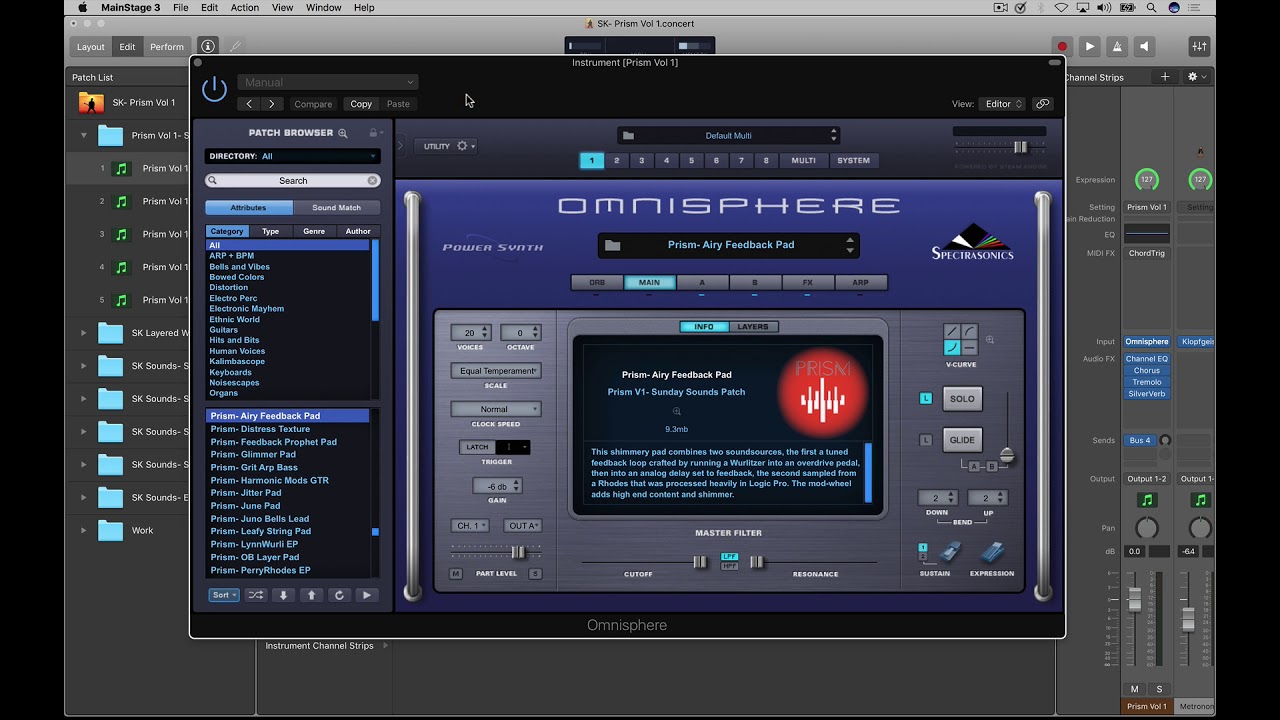Click the link icon next to Editor view
The image size is (1280, 720).
click(1043, 104)
